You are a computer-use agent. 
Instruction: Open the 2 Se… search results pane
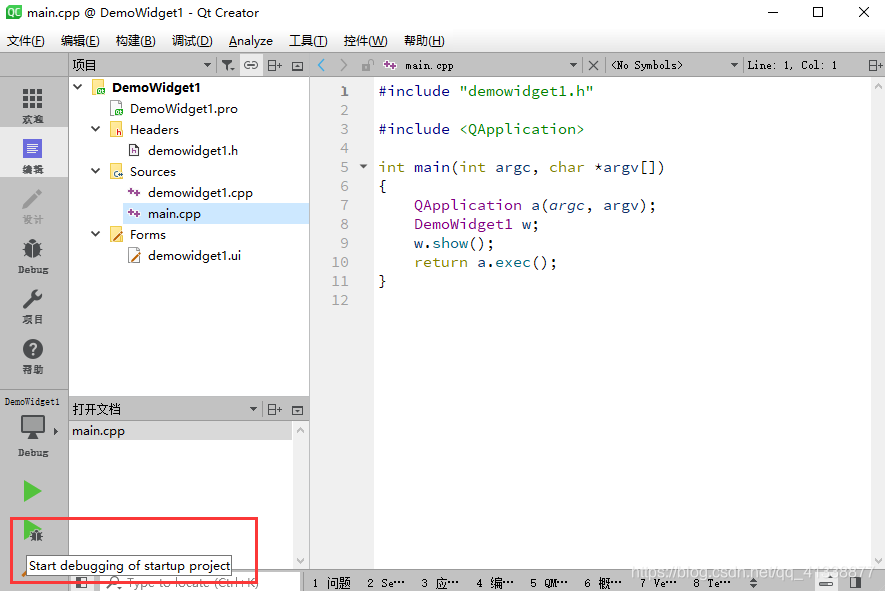(x=386, y=583)
